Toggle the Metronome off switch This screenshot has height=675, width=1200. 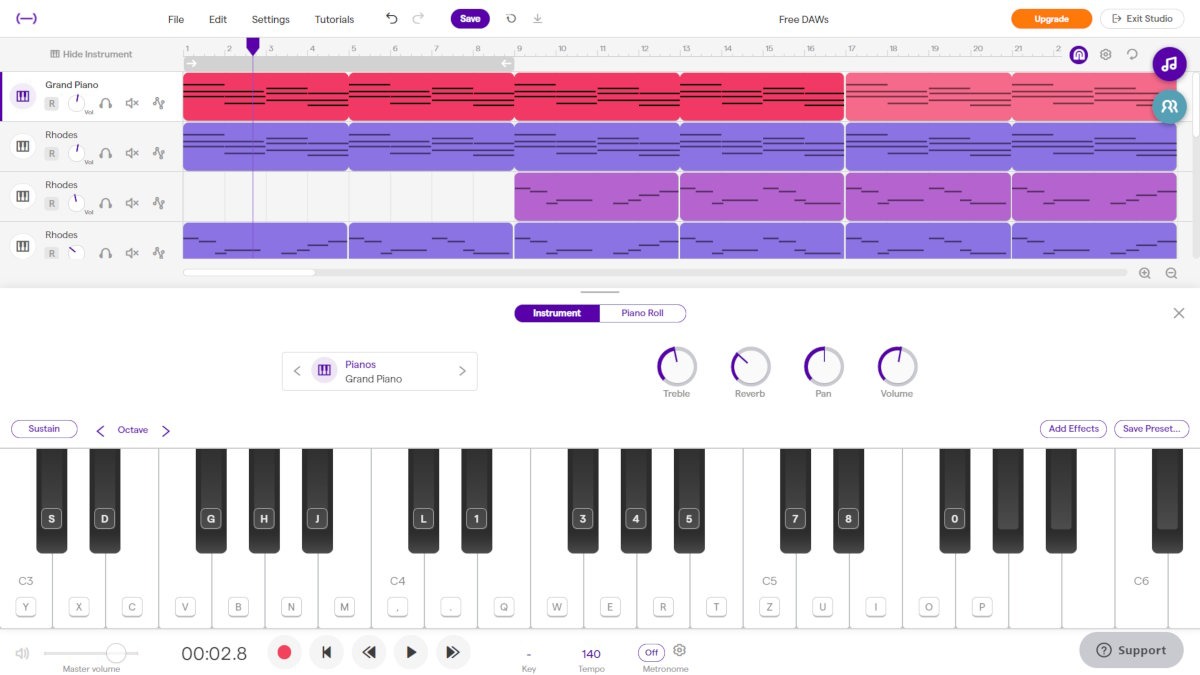coord(651,652)
